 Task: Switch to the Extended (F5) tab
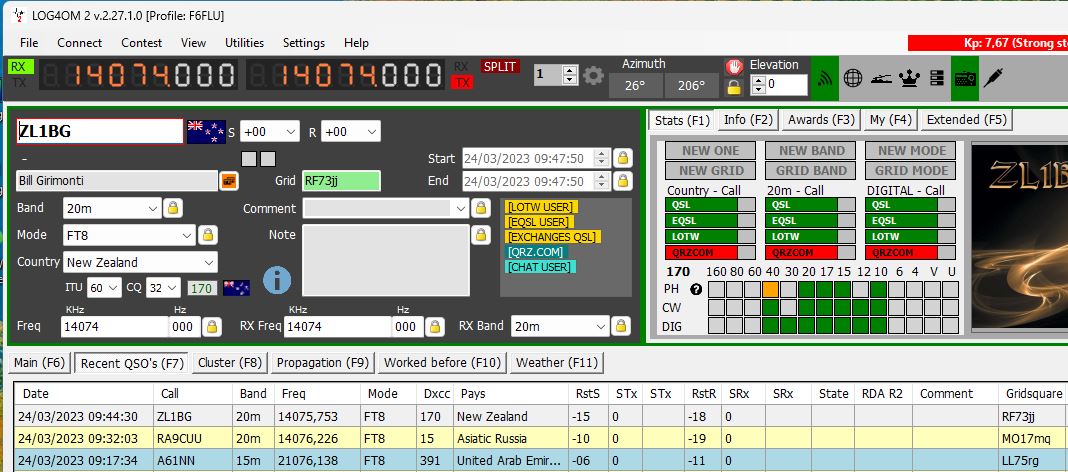[x=966, y=119]
